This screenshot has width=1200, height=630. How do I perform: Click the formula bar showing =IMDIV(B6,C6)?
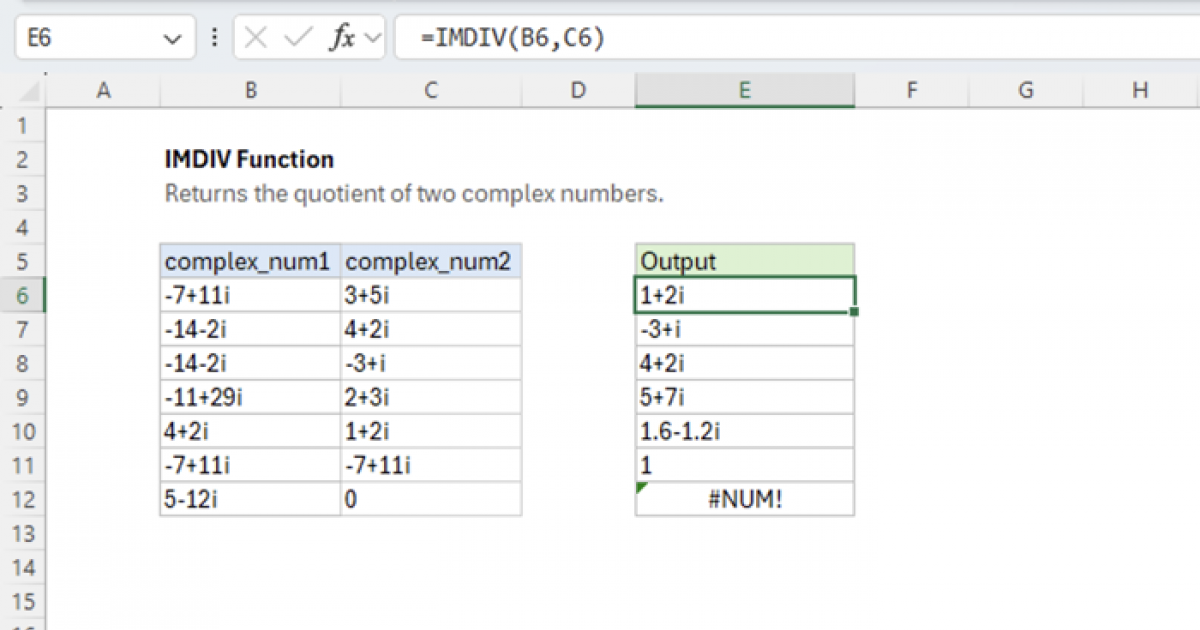[600, 38]
